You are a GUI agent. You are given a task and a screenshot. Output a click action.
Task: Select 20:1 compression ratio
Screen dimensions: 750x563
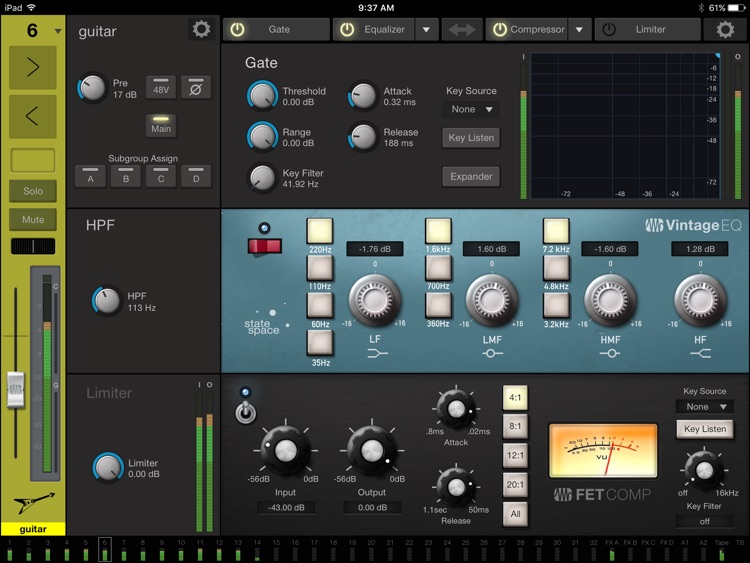pos(515,485)
